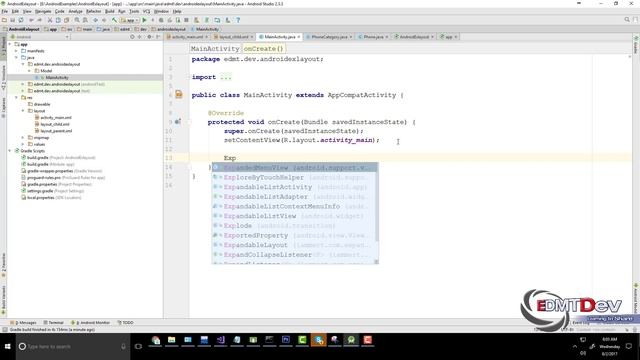Switch to Phone.java editor tab
The image size is (640, 360).
click(373, 37)
